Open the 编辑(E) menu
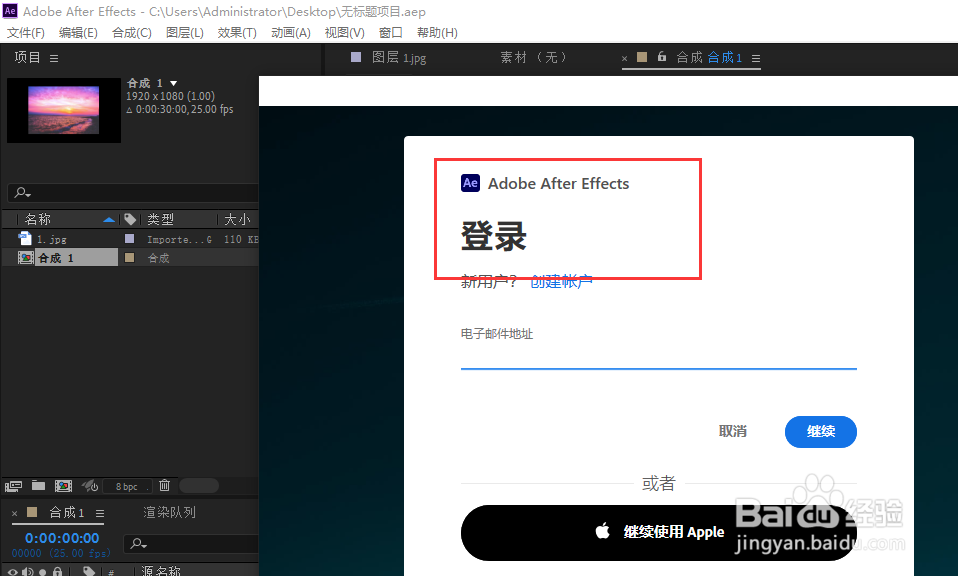The height and width of the screenshot is (576, 958). coord(78,32)
